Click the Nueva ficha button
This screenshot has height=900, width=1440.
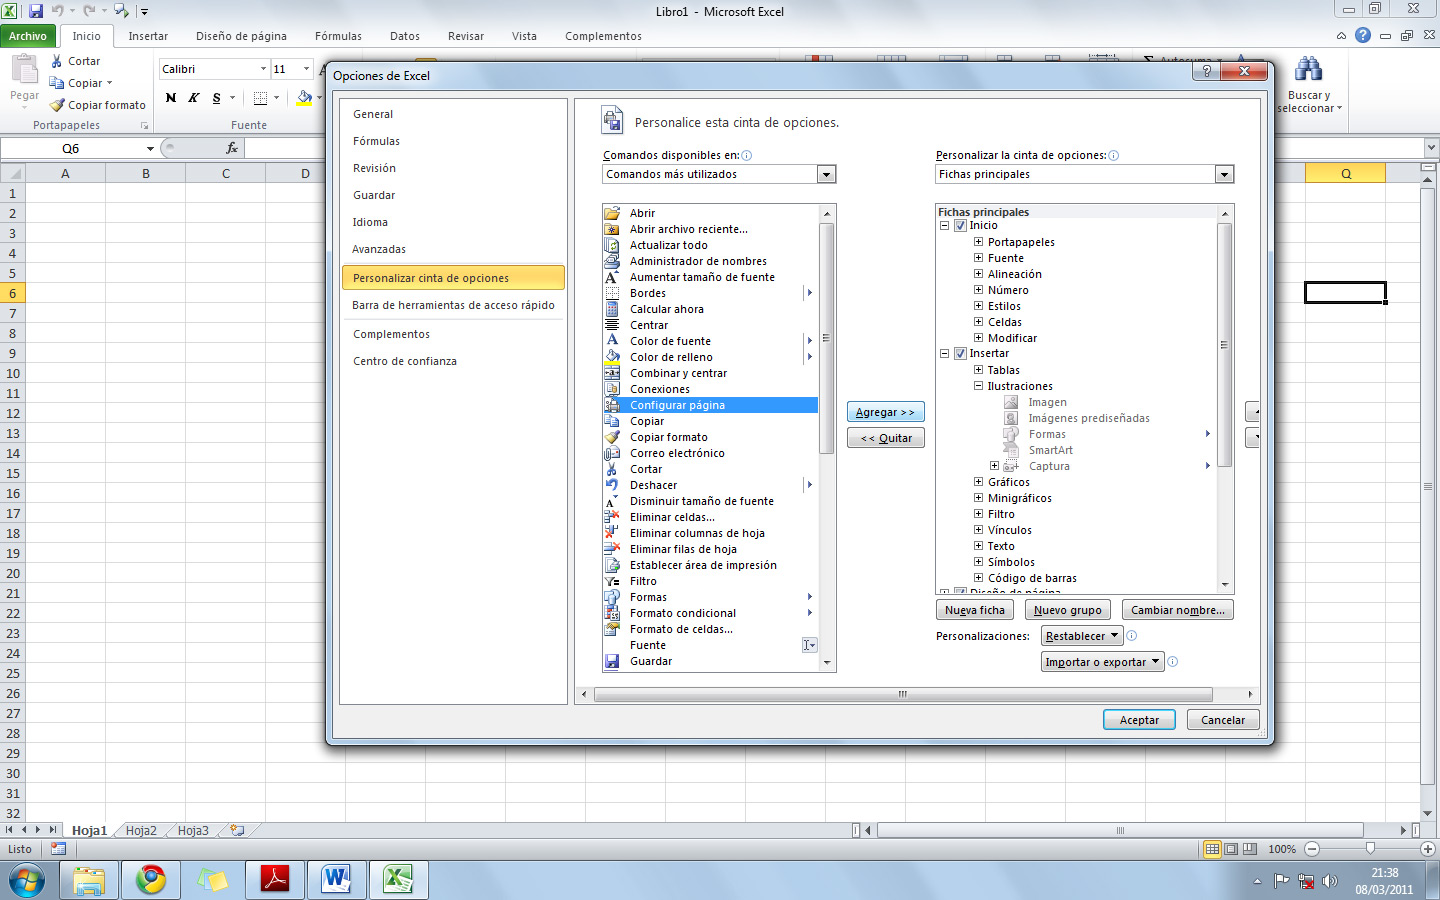click(974, 609)
